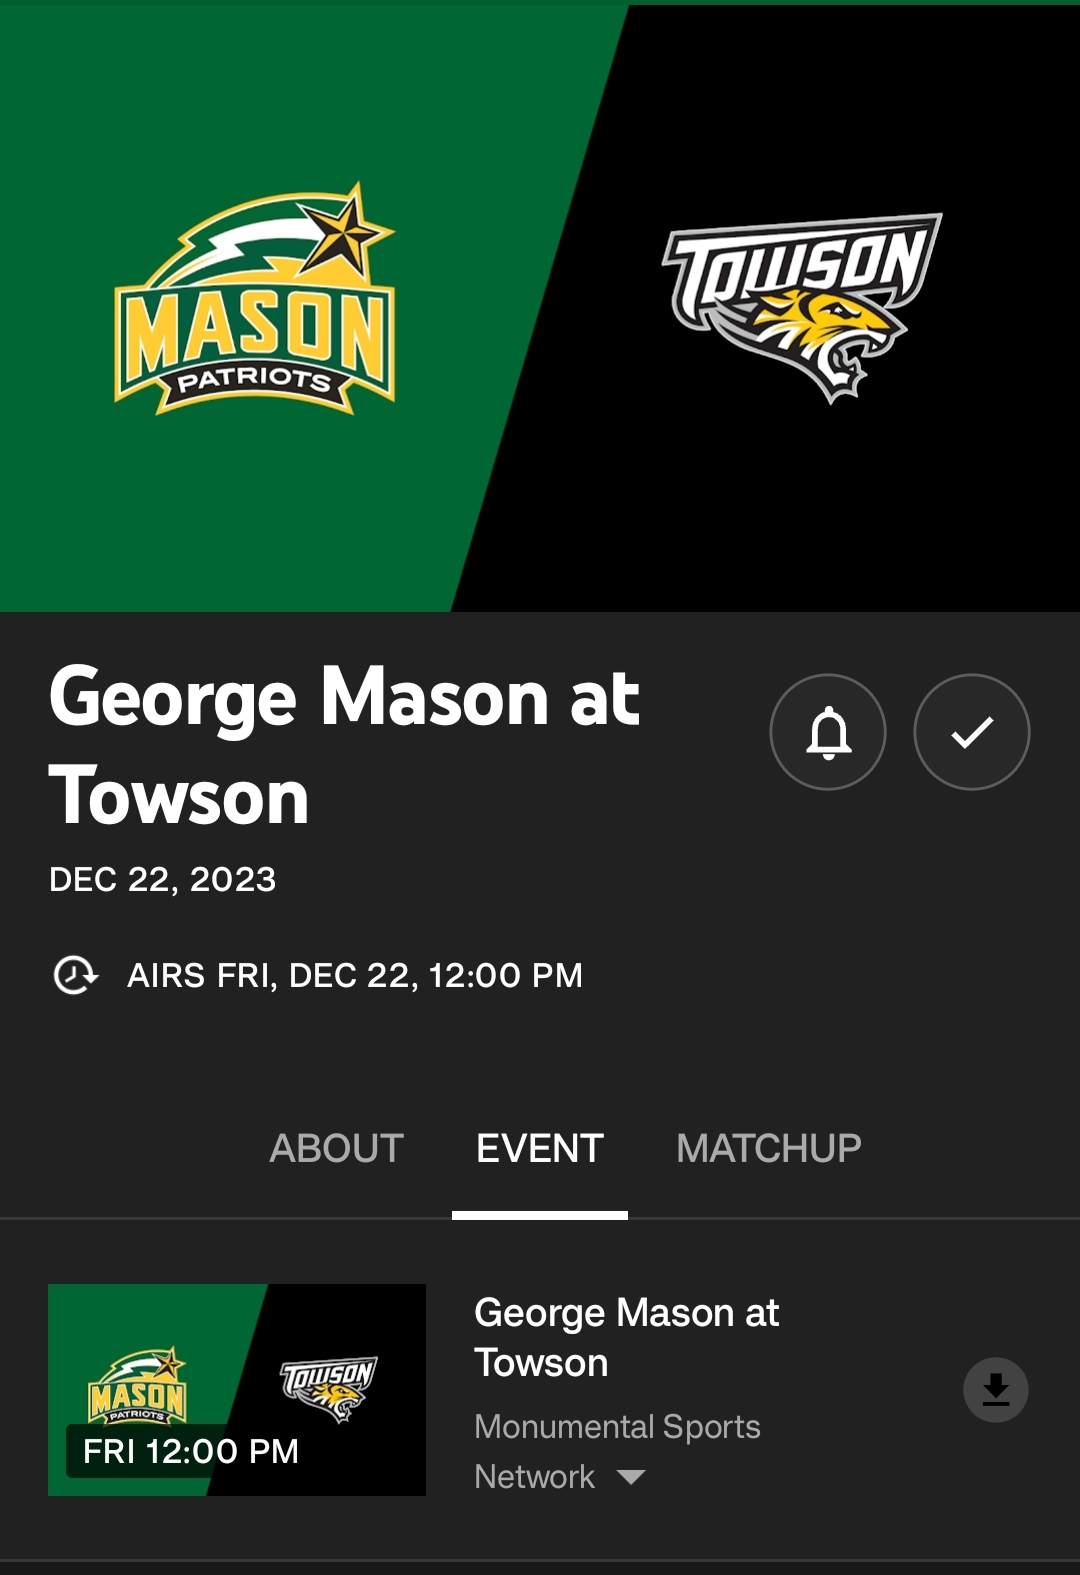The image size is (1080, 1575).
Task: Select the EVENT tab
Action: click(x=540, y=1148)
